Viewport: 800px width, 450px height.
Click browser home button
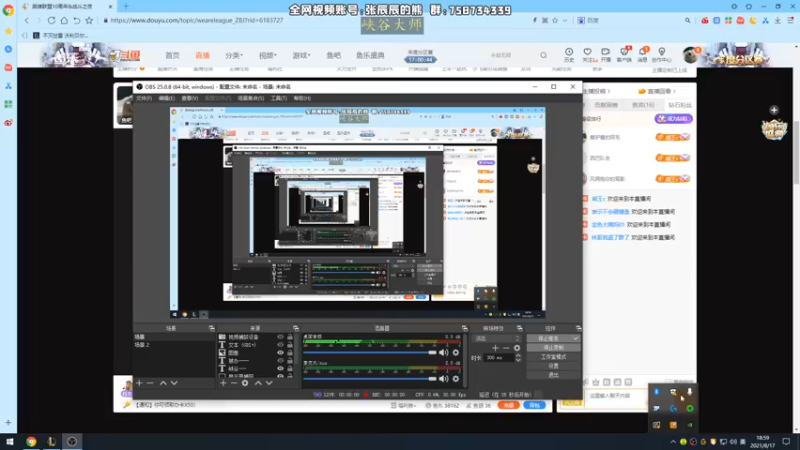[64, 20]
